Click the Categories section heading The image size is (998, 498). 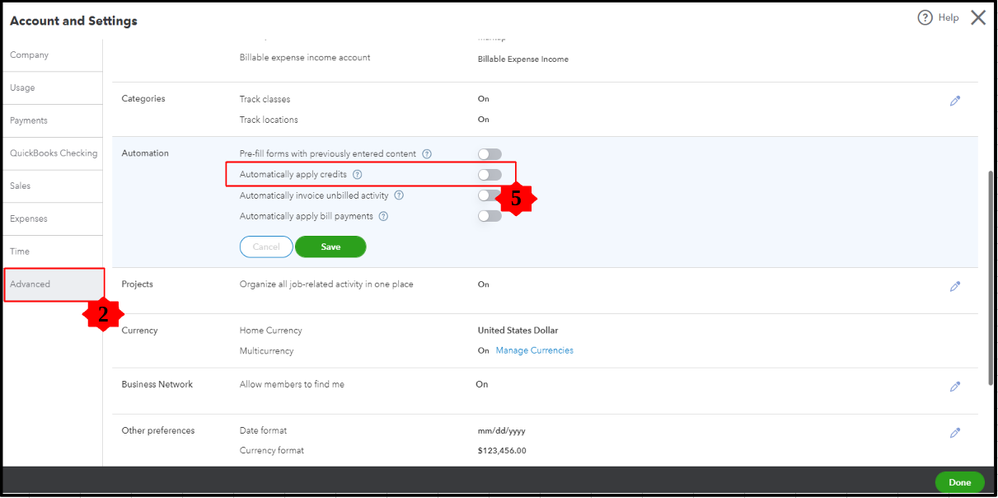point(143,99)
